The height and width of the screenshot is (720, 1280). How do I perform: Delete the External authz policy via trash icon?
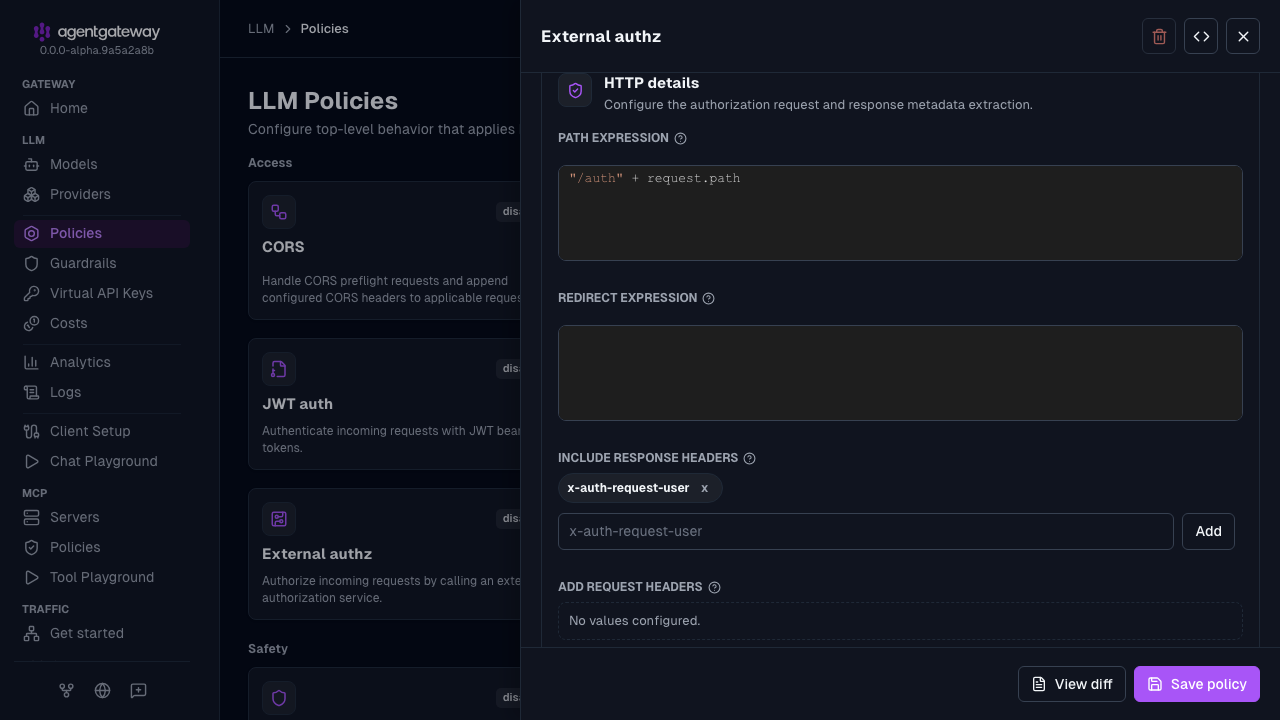tap(1159, 36)
